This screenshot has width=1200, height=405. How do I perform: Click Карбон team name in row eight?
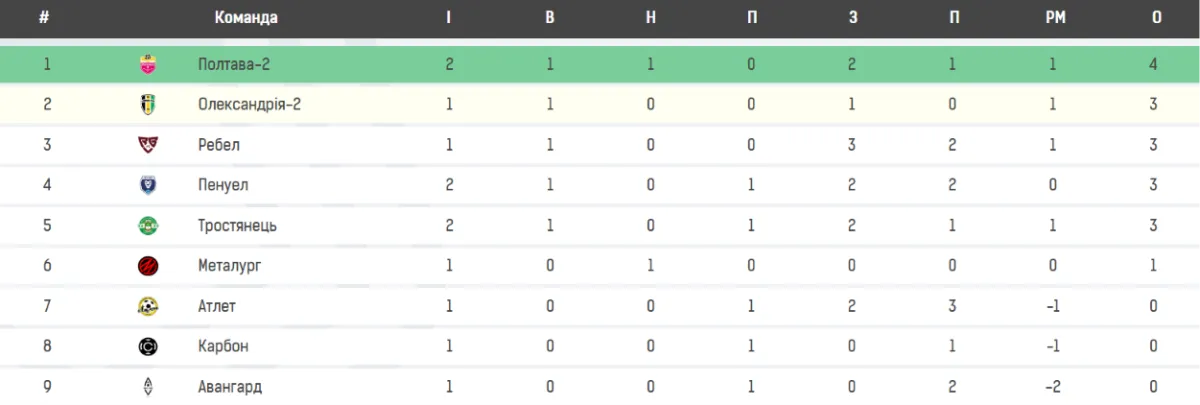(223, 346)
